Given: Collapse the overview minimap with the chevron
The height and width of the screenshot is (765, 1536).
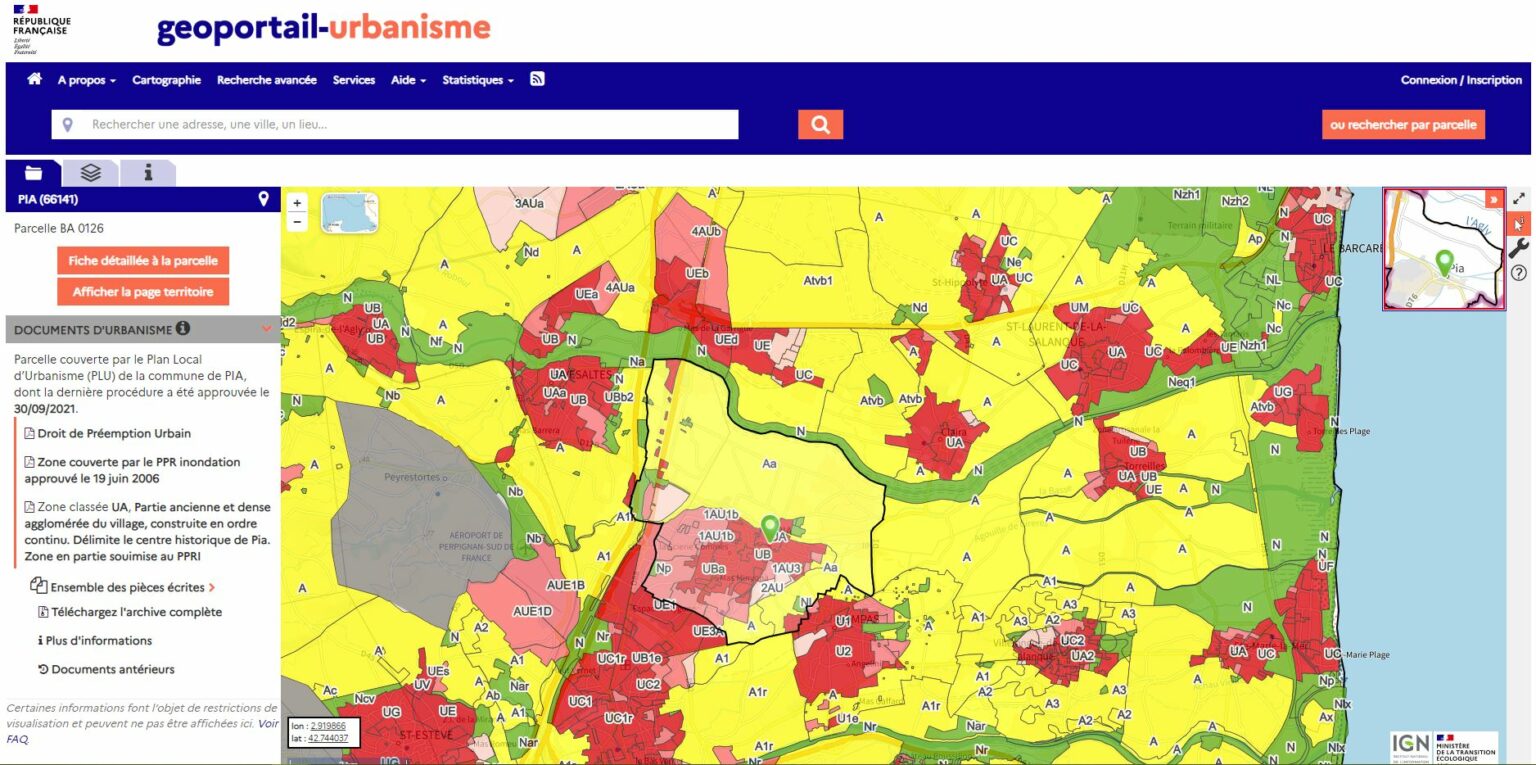Looking at the screenshot, I should tap(1494, 199).
